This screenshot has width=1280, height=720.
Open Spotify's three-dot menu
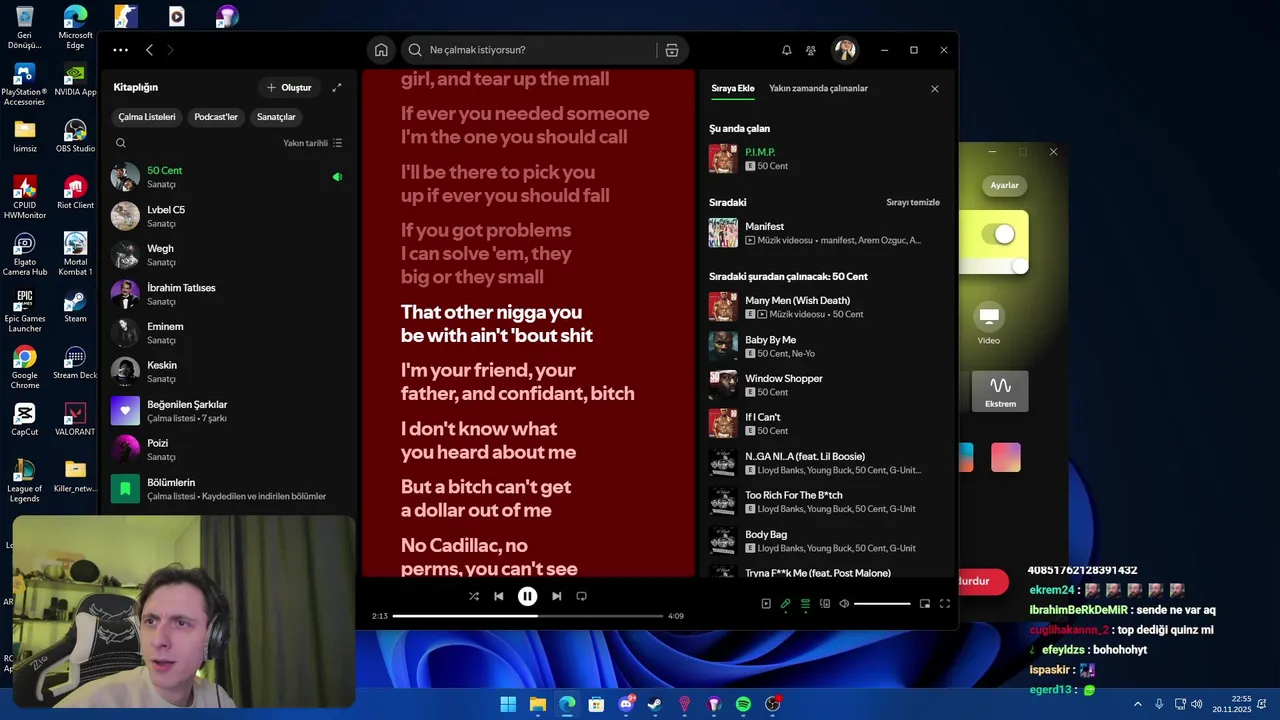tap(120, 50)
